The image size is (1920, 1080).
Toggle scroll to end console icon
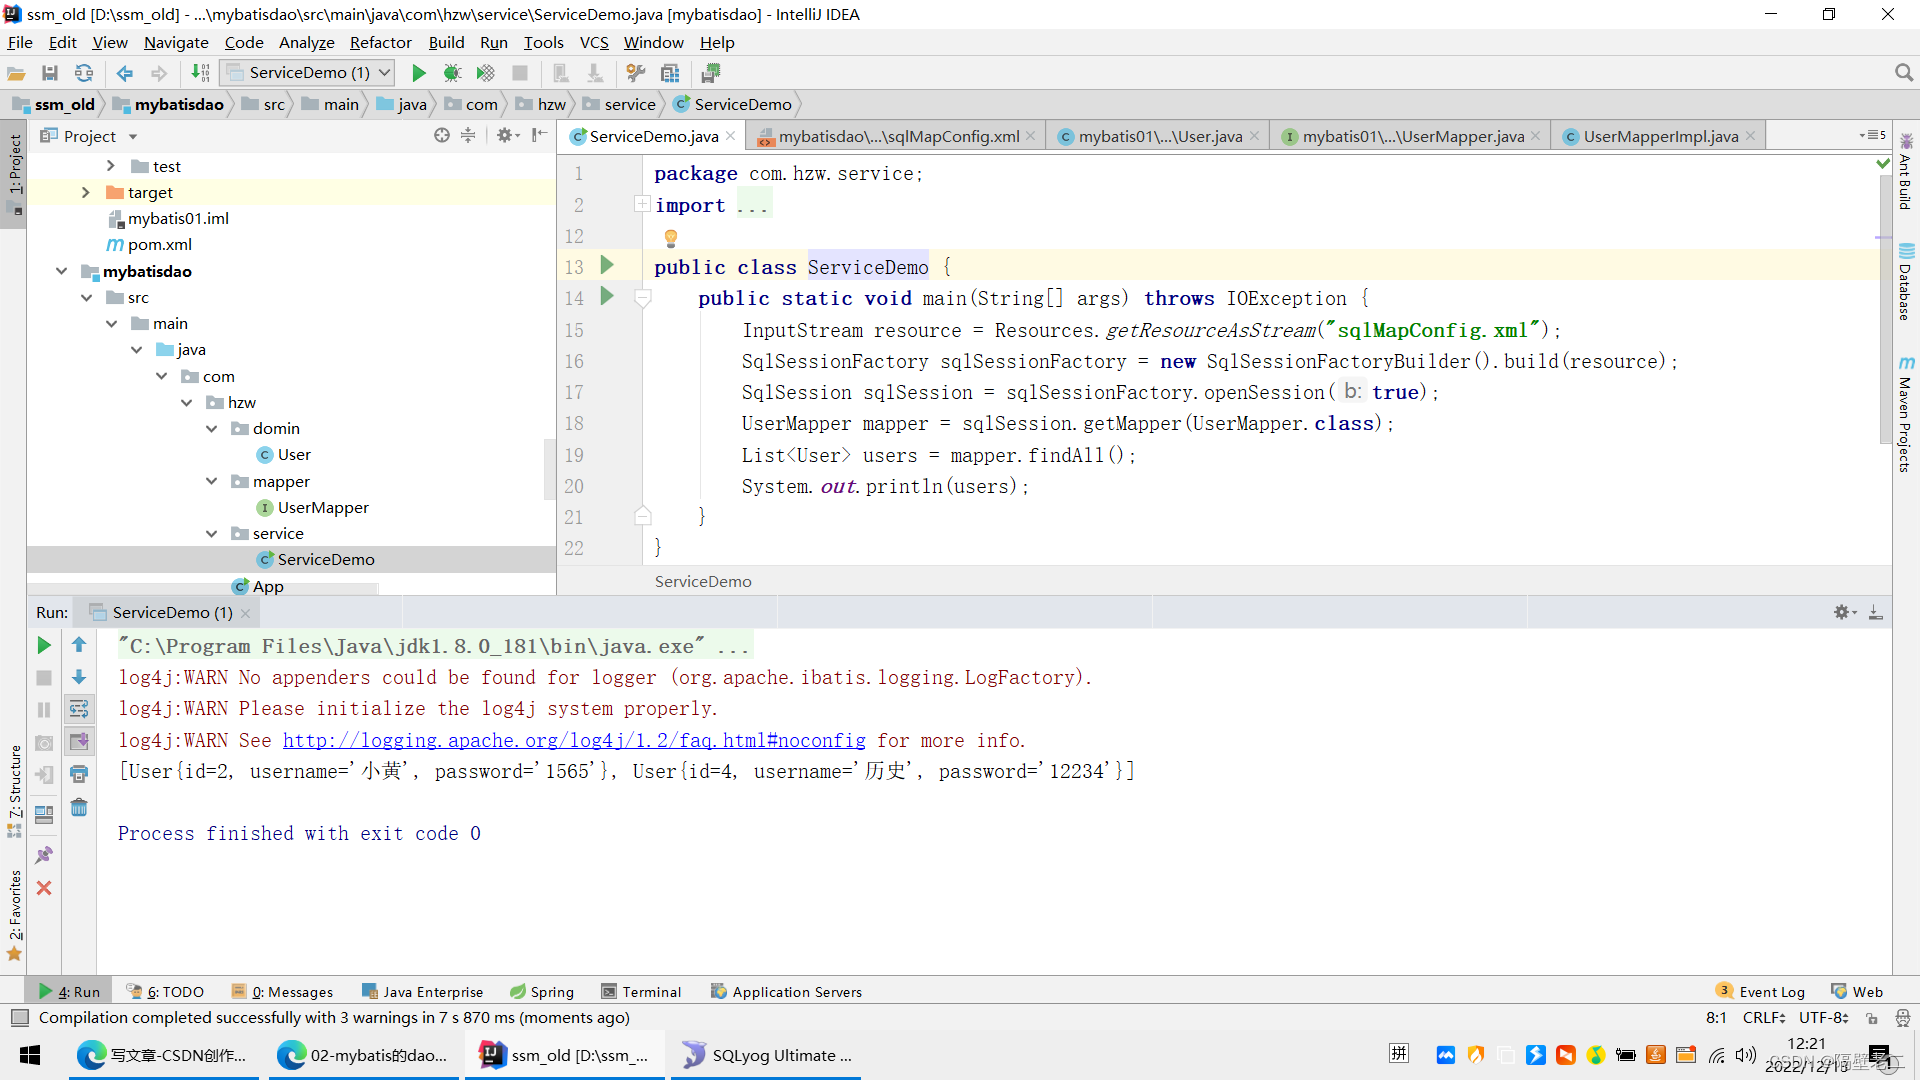pyautogui.click(x=79, y=741)
